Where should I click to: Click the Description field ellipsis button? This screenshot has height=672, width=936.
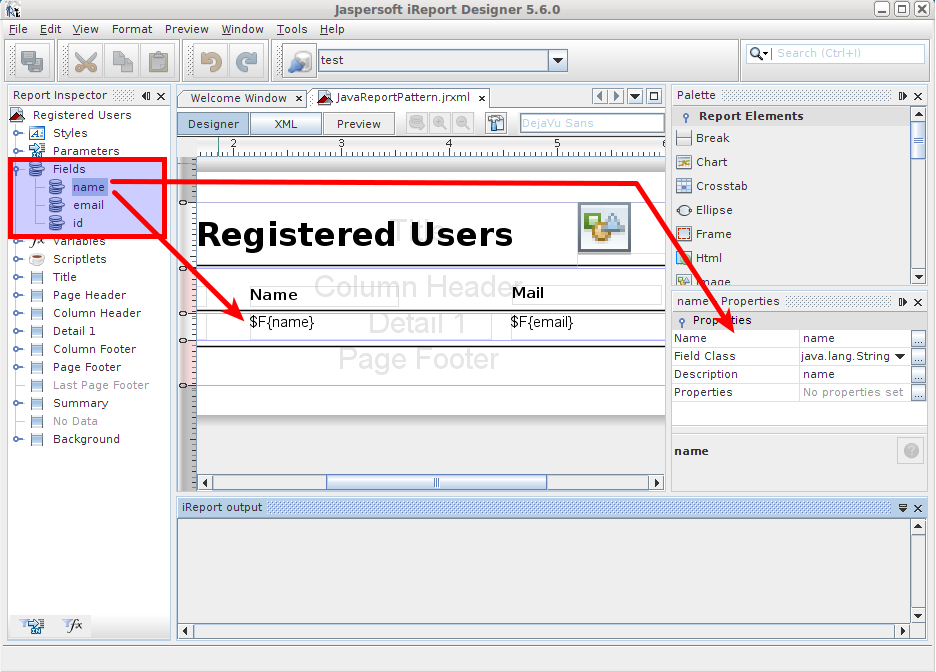[918, 374]
